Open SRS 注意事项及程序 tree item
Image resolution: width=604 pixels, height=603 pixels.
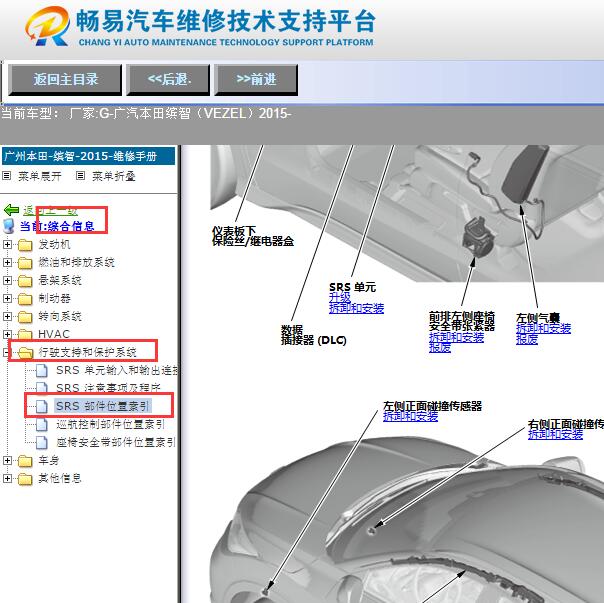click(108, 388)
